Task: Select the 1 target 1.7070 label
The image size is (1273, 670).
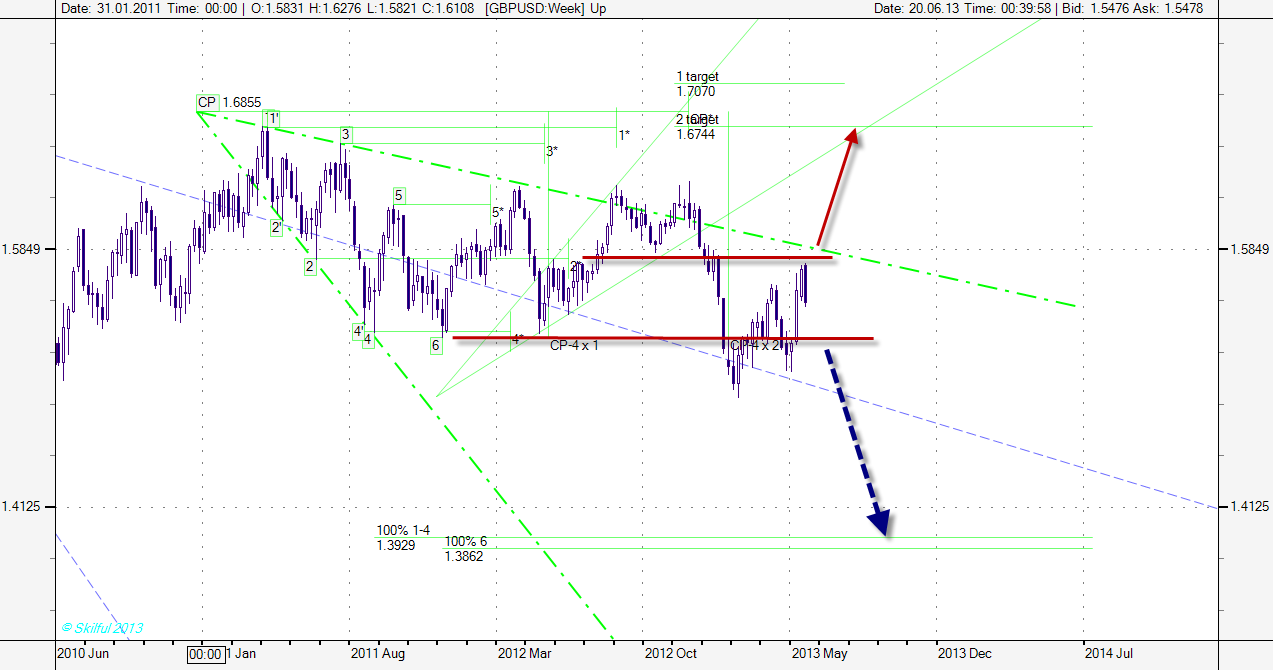Action: click(697, 84)
